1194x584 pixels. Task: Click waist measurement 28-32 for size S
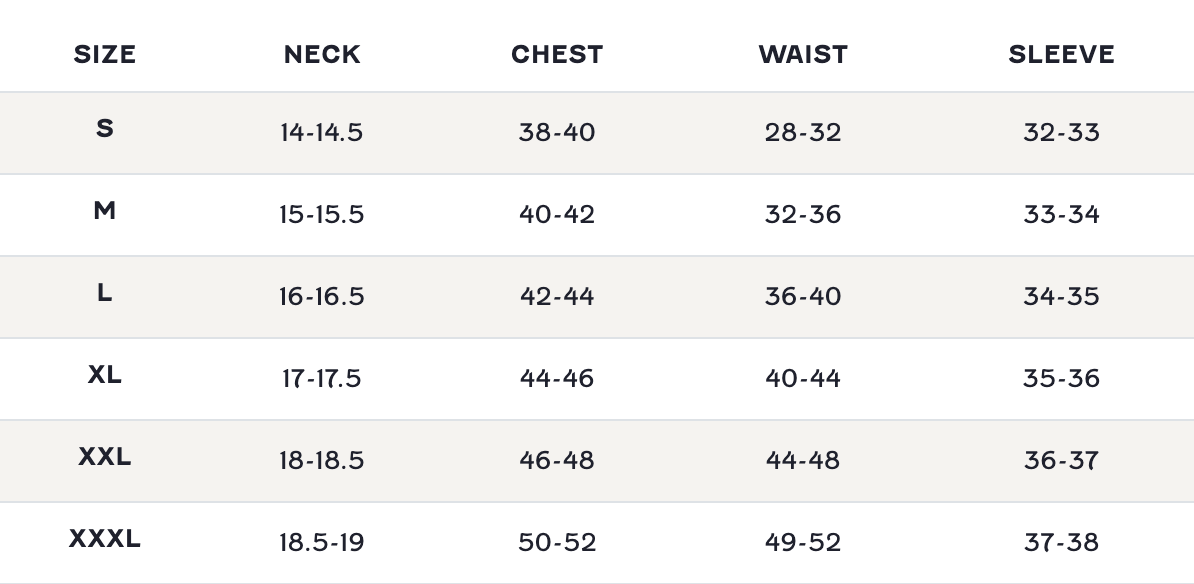803,133
